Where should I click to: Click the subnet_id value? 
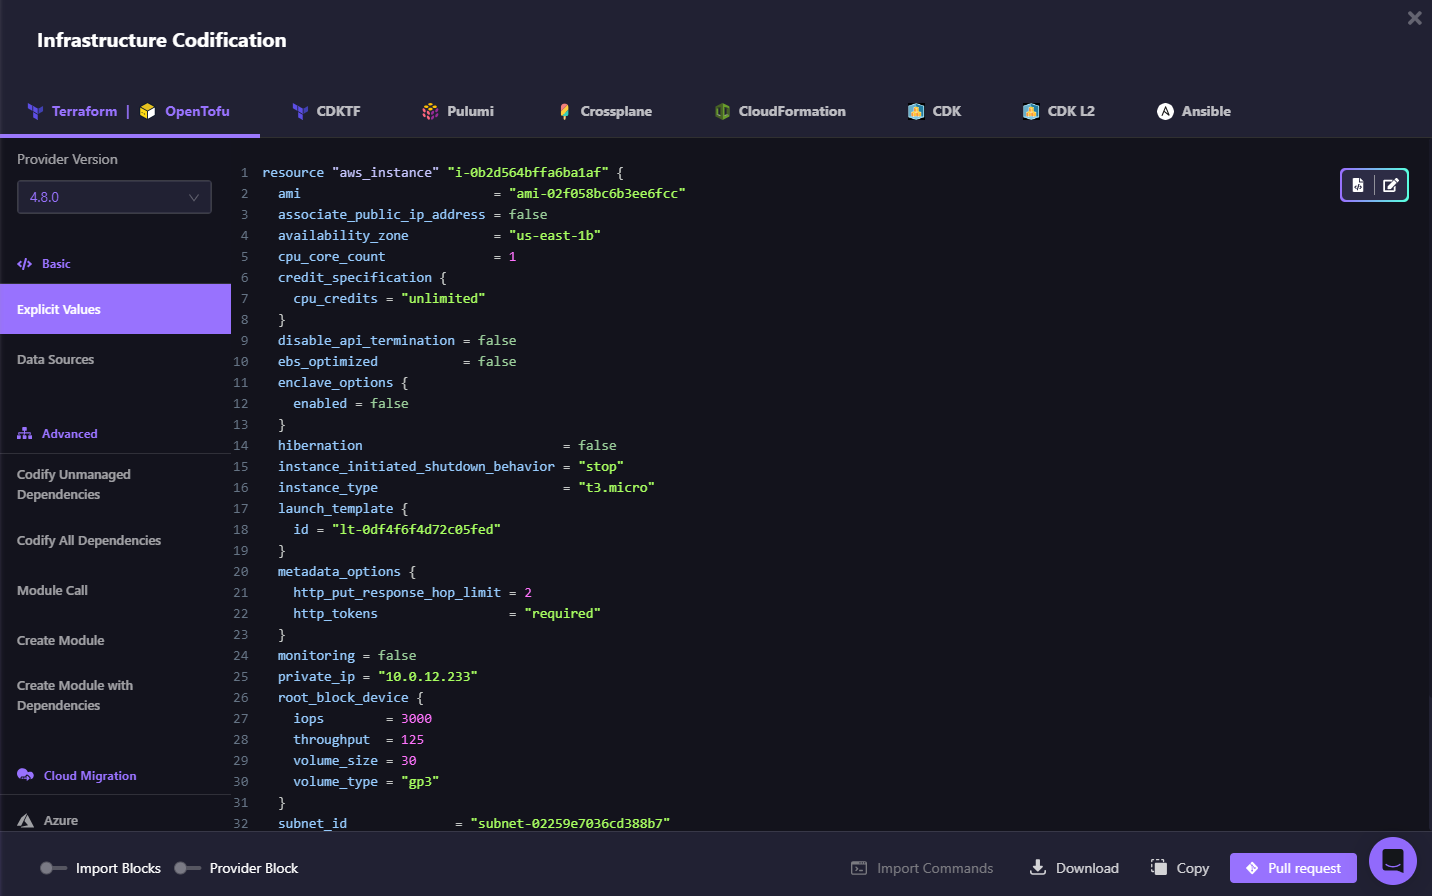[x=570, y=823]
